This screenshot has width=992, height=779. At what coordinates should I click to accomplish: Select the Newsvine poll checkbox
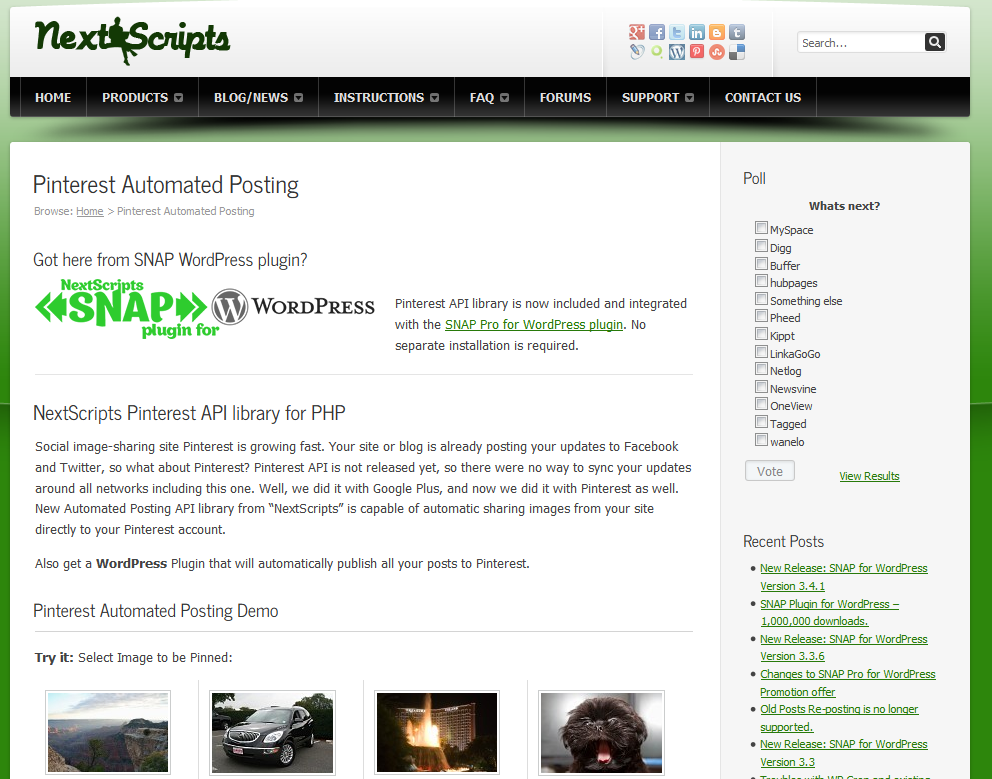click(761, 387)
